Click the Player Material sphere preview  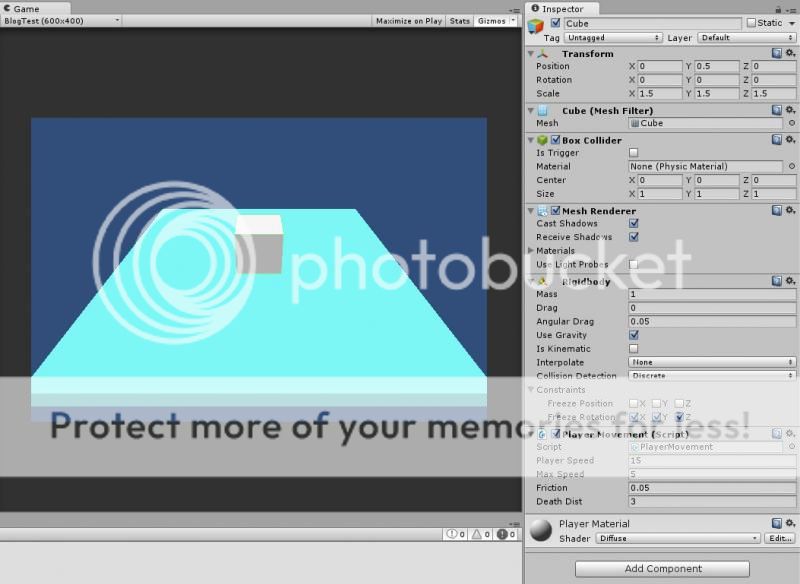point(539,530)
